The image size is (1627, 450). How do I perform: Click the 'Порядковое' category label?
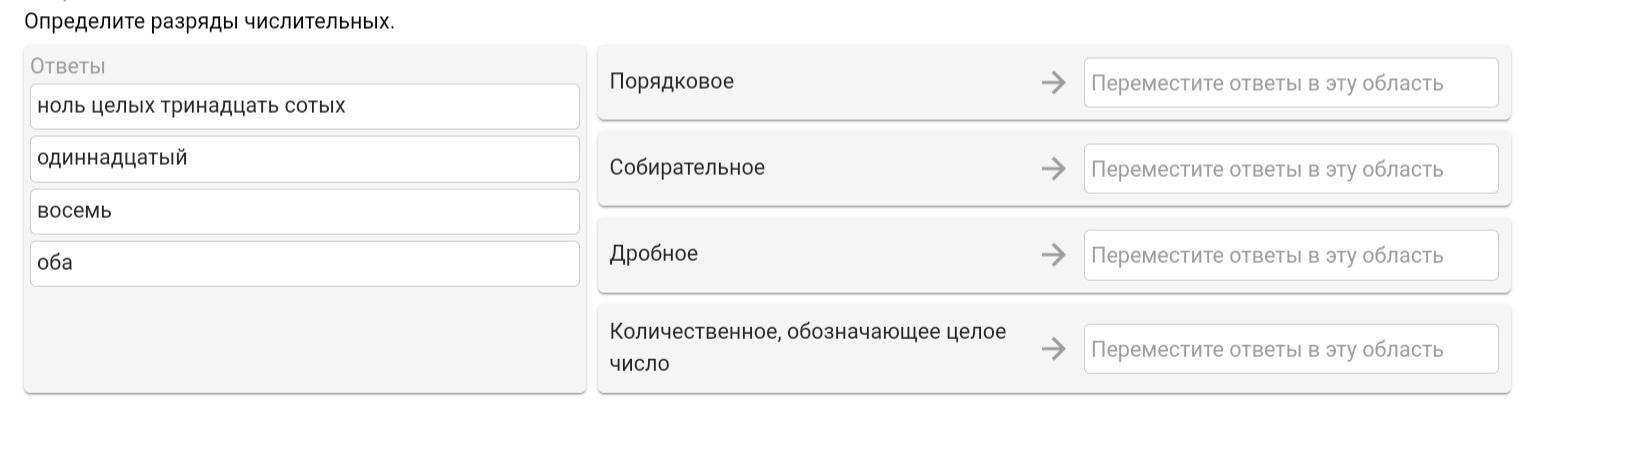pos(672,82)
